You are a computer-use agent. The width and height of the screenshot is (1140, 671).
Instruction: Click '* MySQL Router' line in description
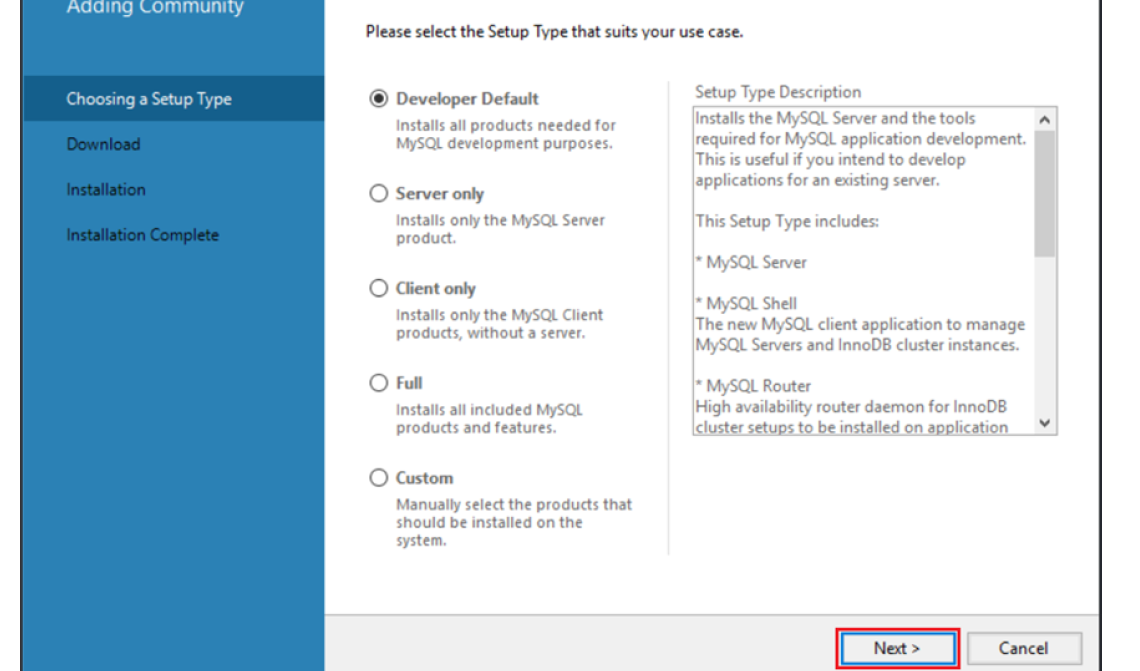click(753, 385)
